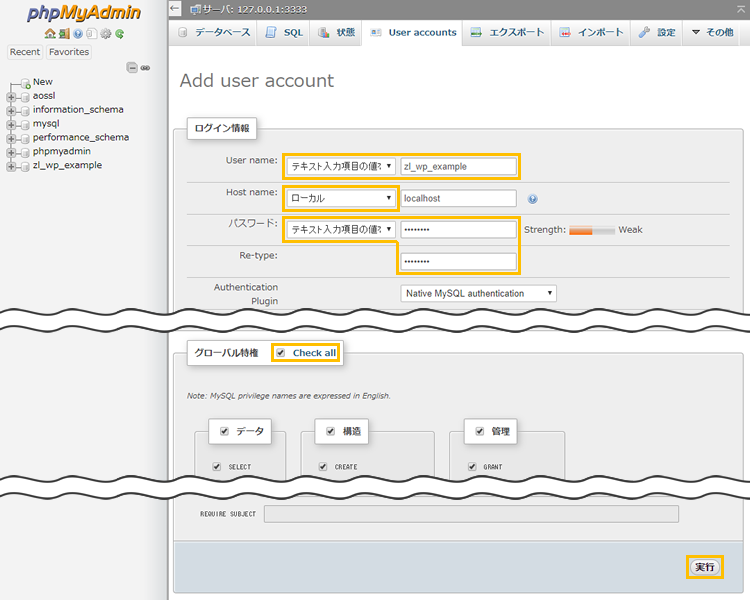The height and width of the screenshot is (600, 750).
Task: Open the blue documentation help icon
Action: click(x=77, y=34)
